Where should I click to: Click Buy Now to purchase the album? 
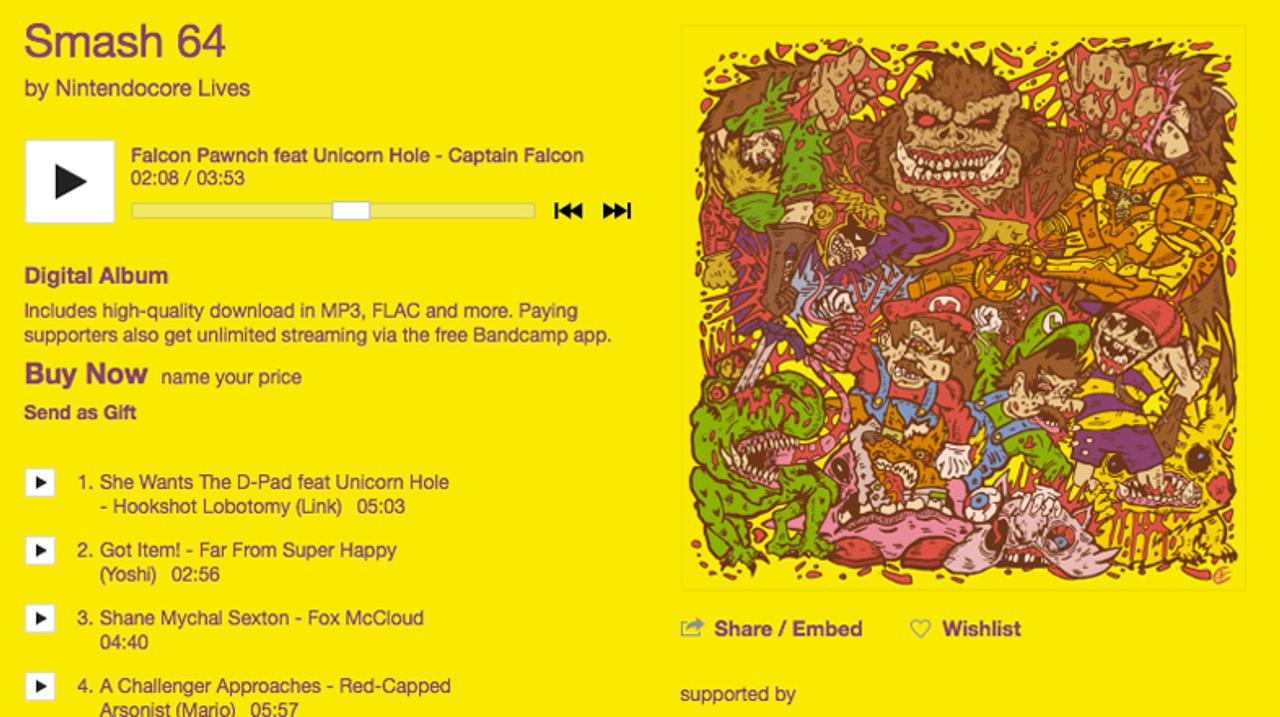tap(86, 374)
